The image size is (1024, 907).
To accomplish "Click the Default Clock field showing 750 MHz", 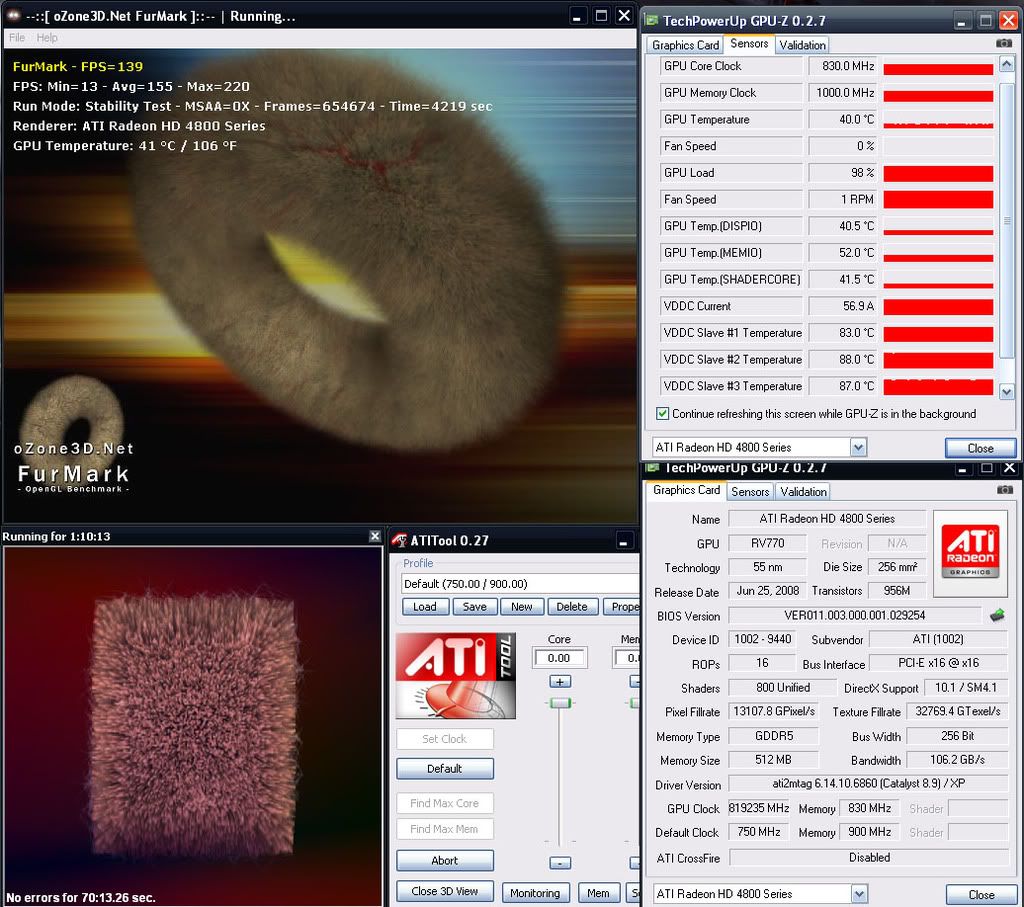I will pyautogui.click(x=759, y=832).
